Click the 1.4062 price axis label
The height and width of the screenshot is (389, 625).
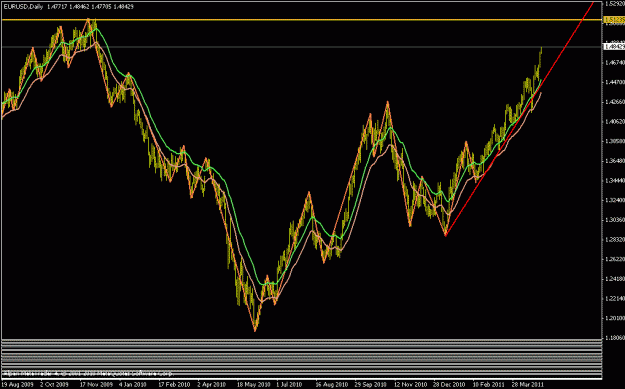coord(615,121)
